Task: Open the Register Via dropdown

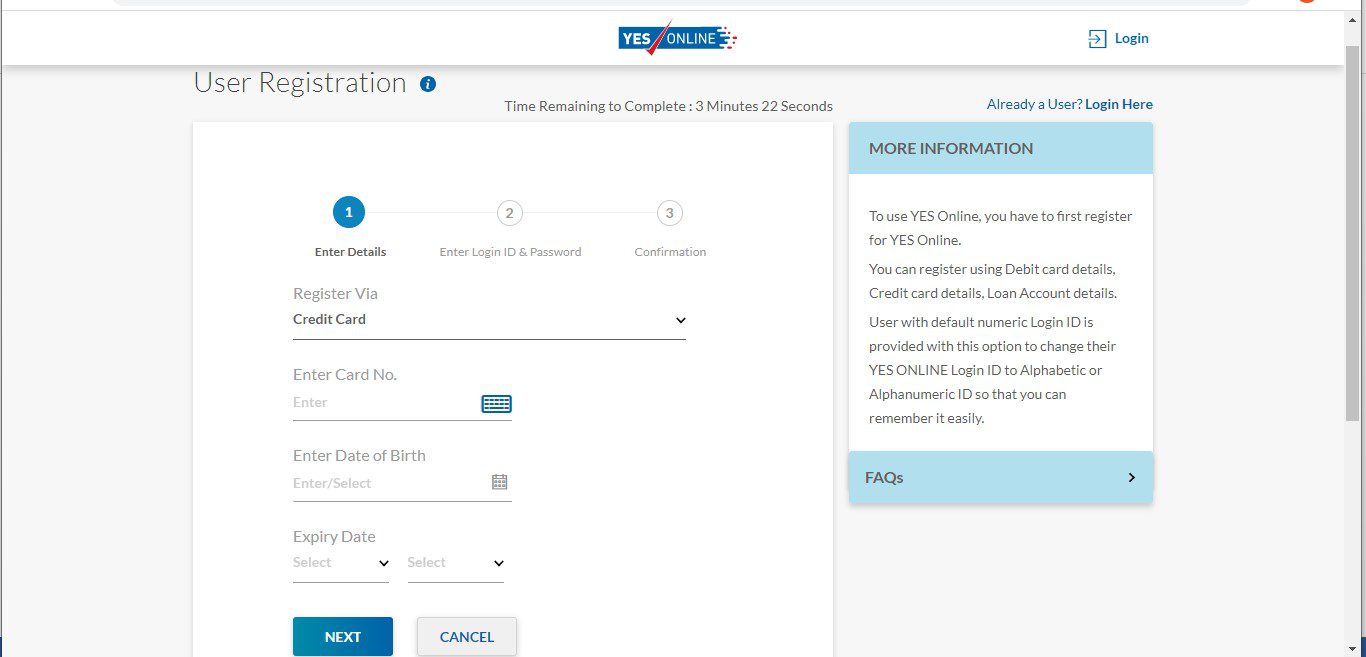Action: pyautogui.click(x=489, y=320)
